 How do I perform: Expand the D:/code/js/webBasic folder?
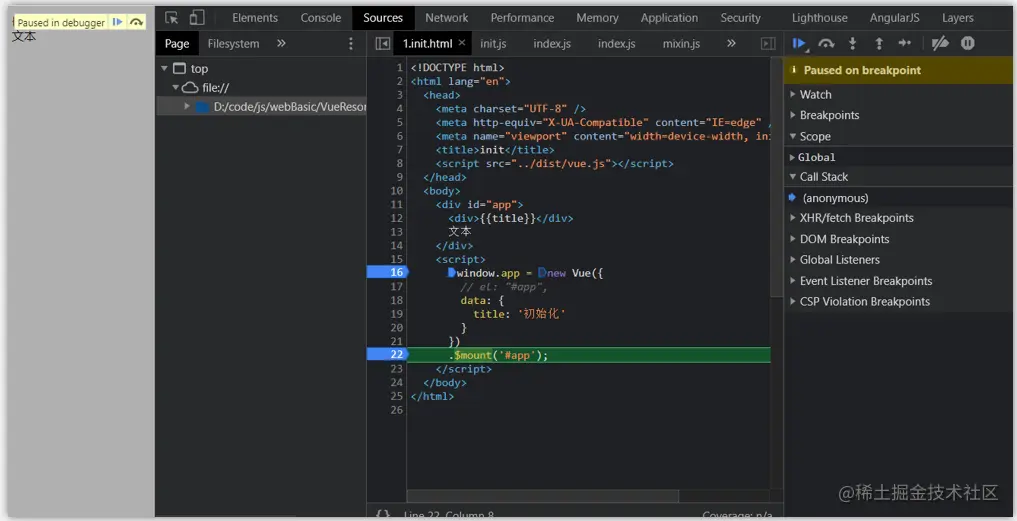pos(187,106)
